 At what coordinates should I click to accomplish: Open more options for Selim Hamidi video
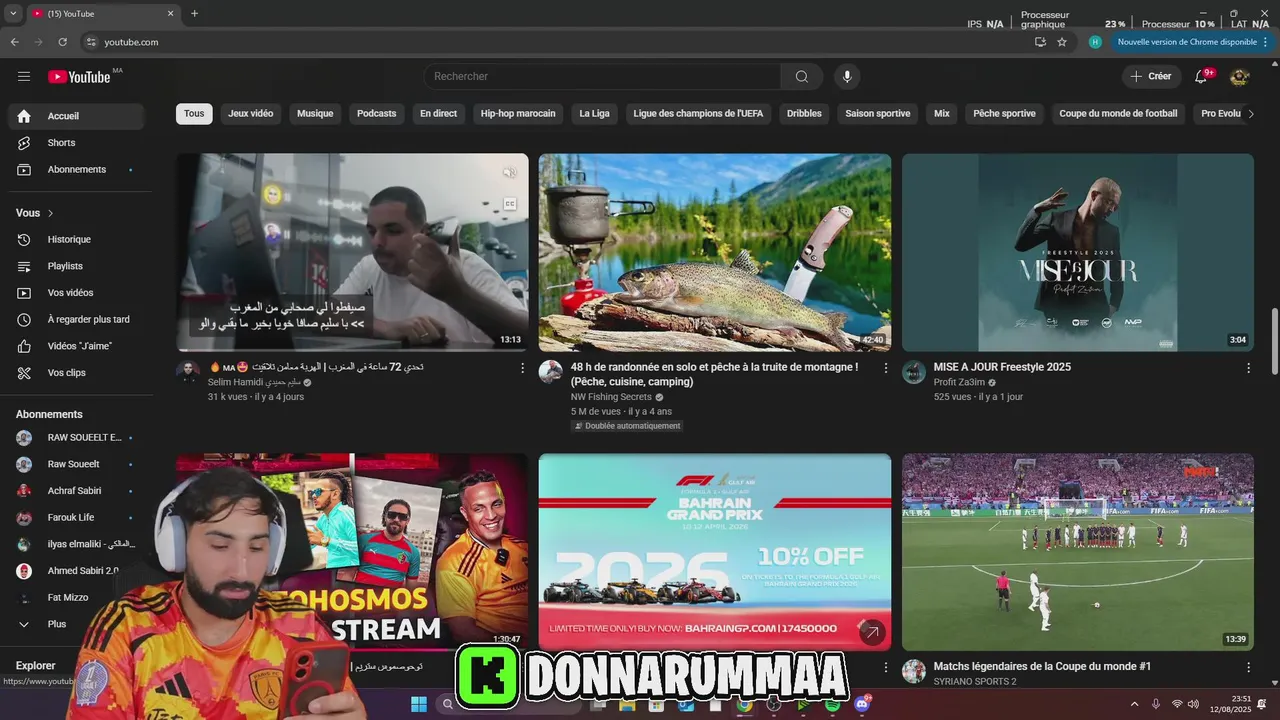click(522, 368)
